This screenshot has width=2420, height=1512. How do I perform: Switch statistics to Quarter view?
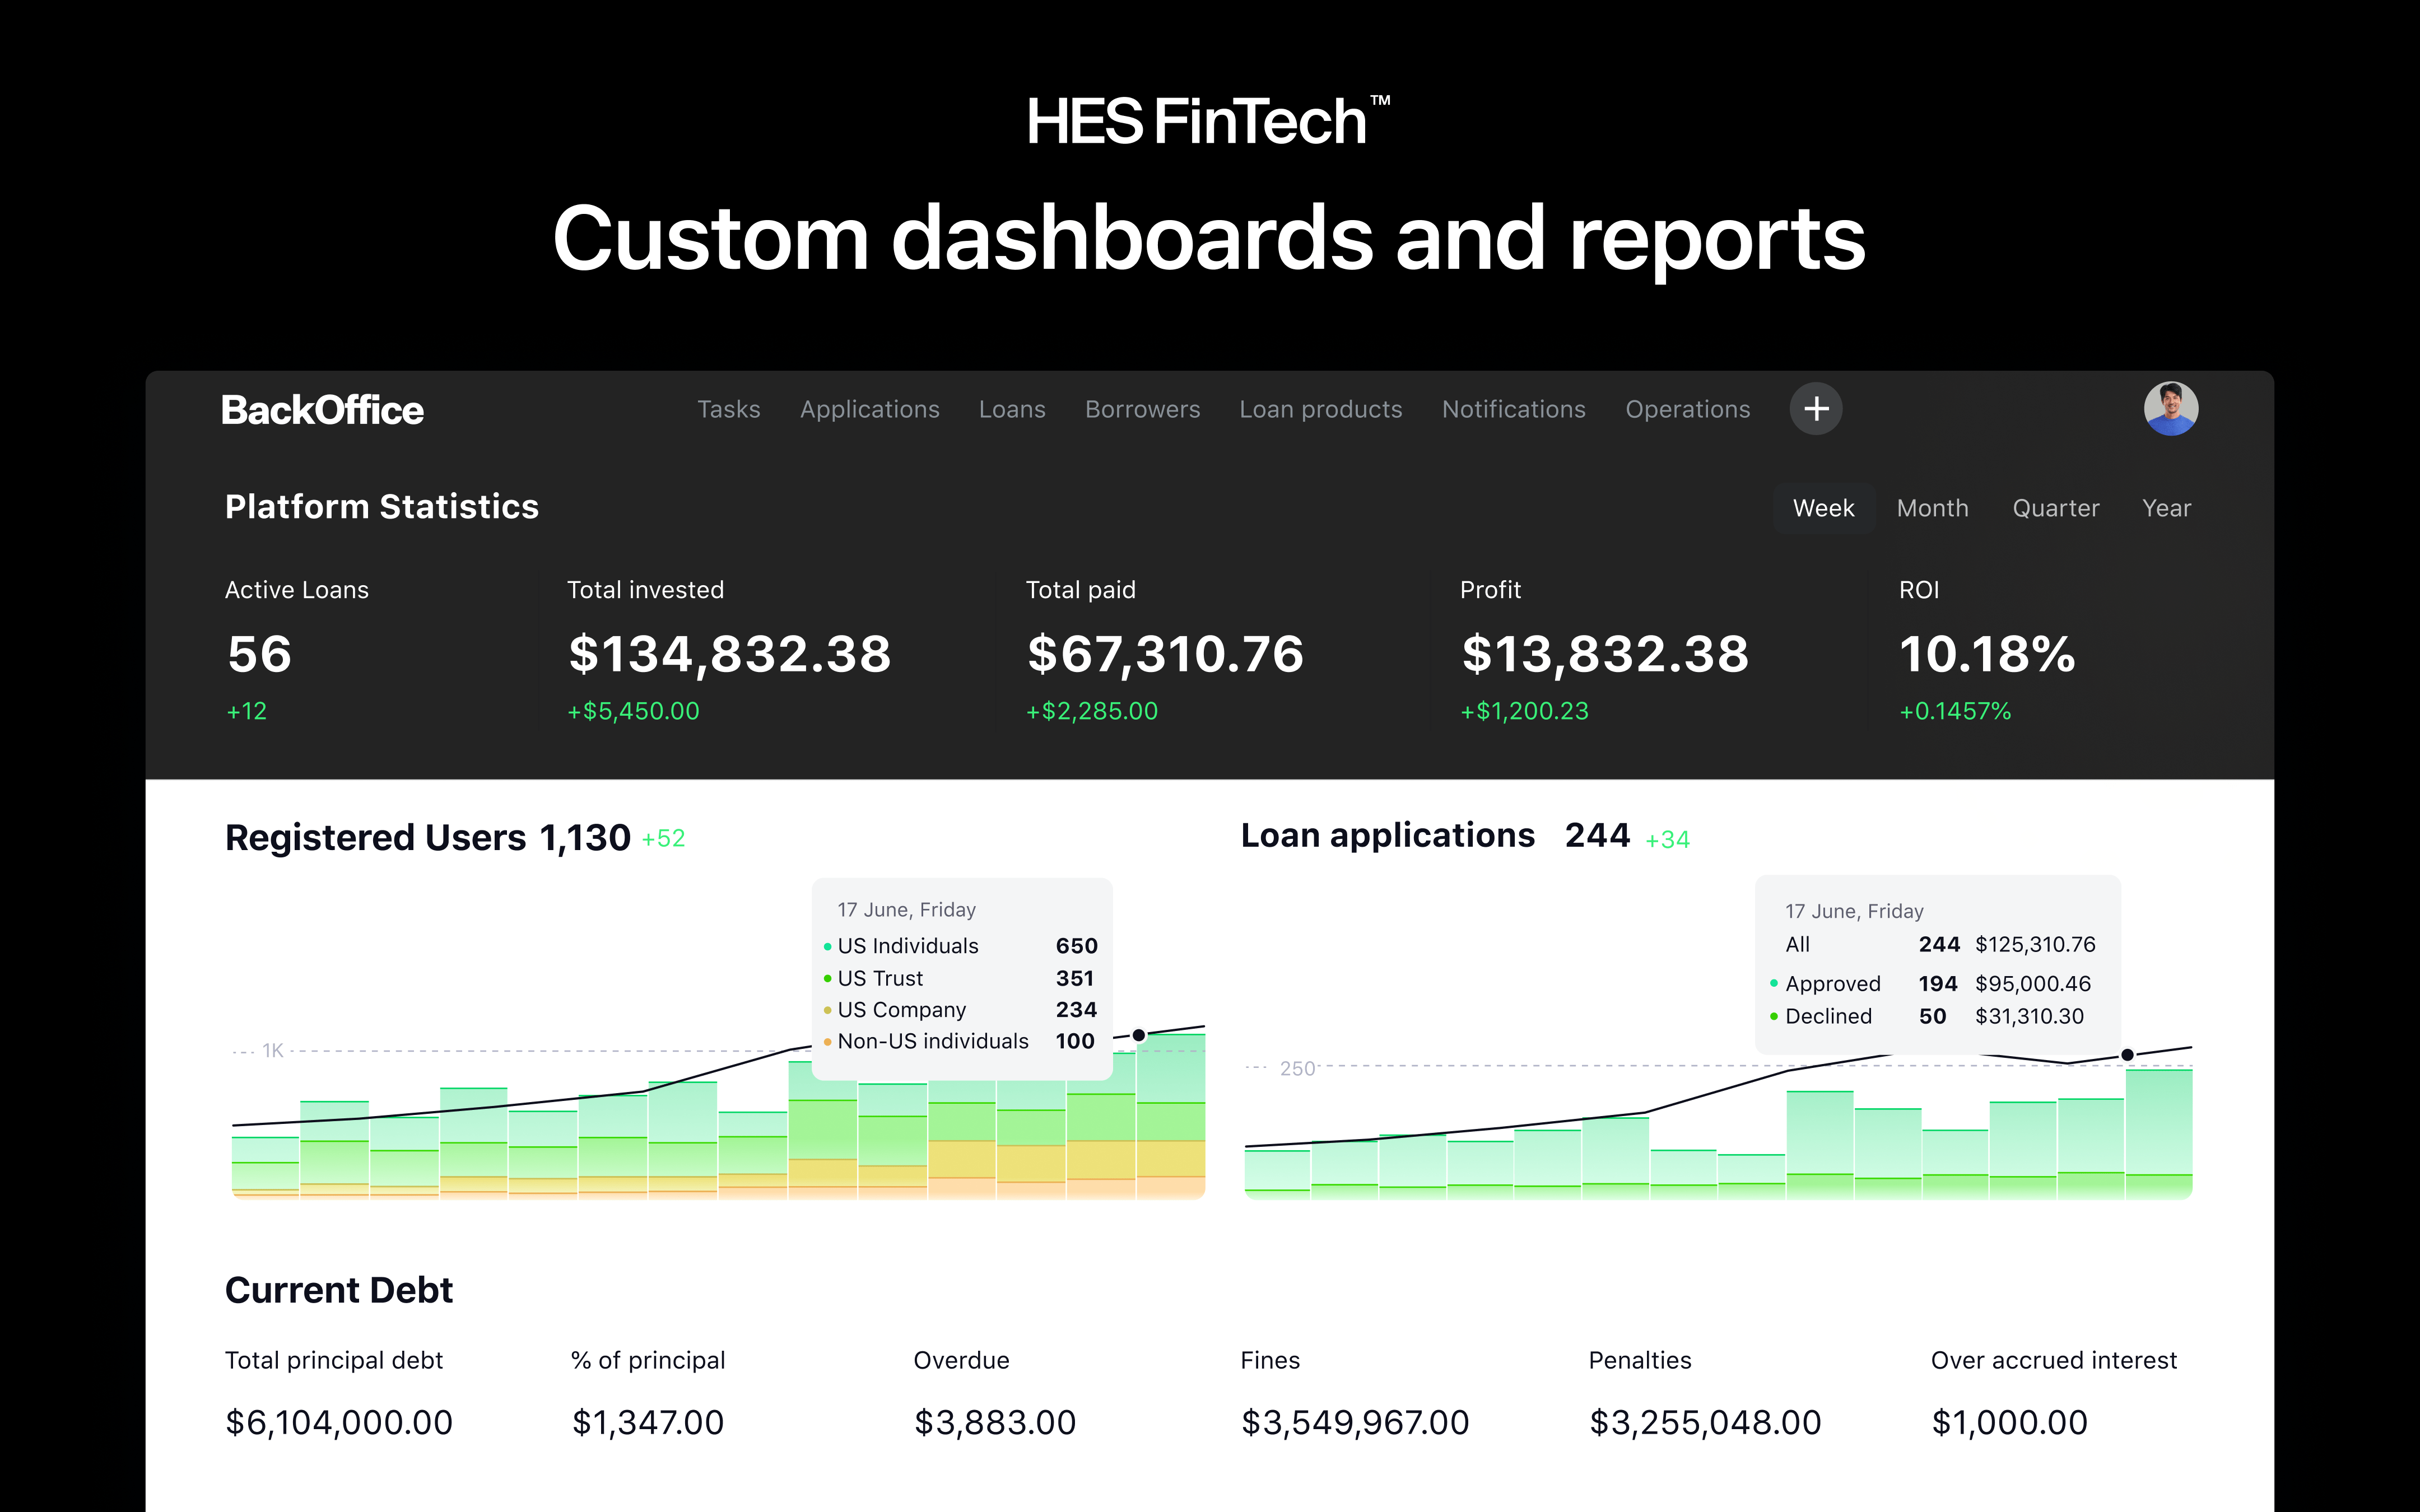pyautogui.click(x=2055, y=508)
